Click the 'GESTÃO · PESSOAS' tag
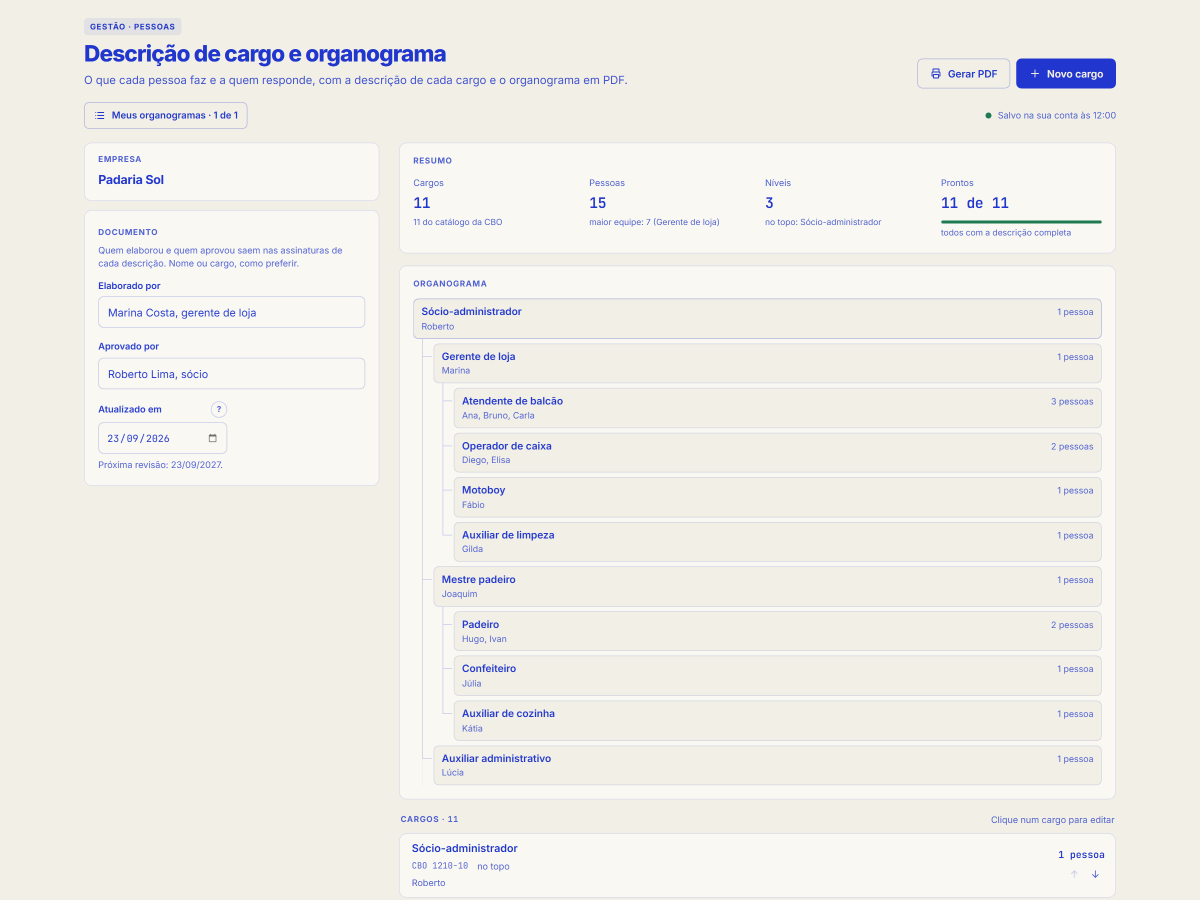 (x=133, y=27)
